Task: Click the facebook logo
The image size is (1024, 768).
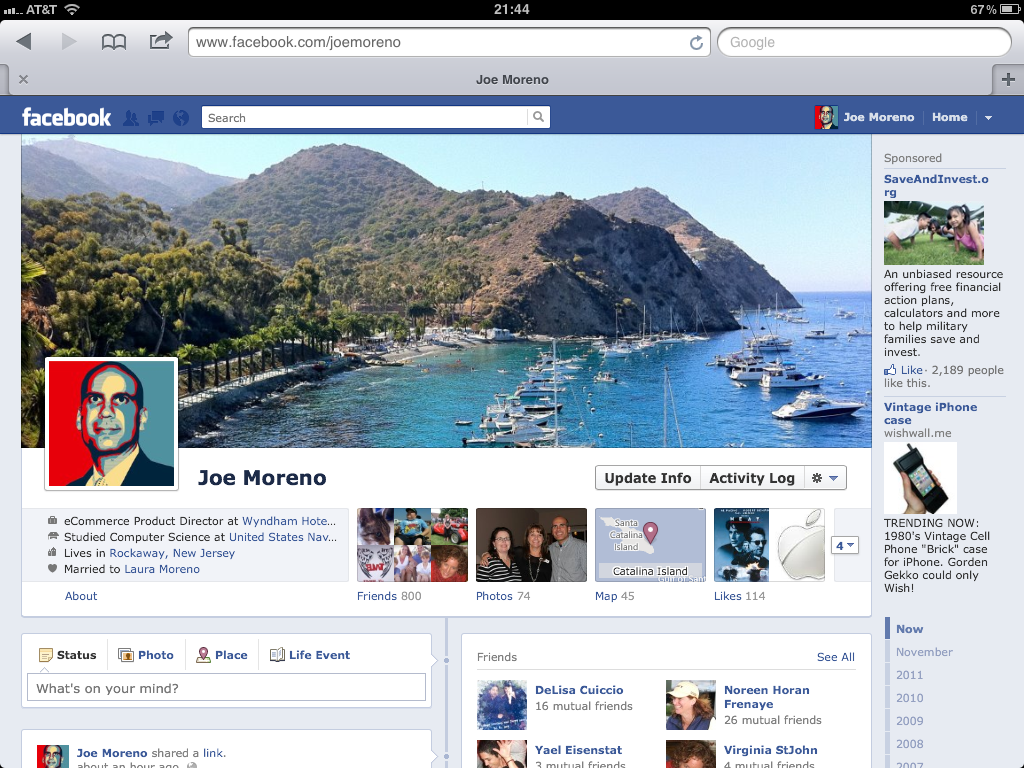Action: [x=67, y=118]
